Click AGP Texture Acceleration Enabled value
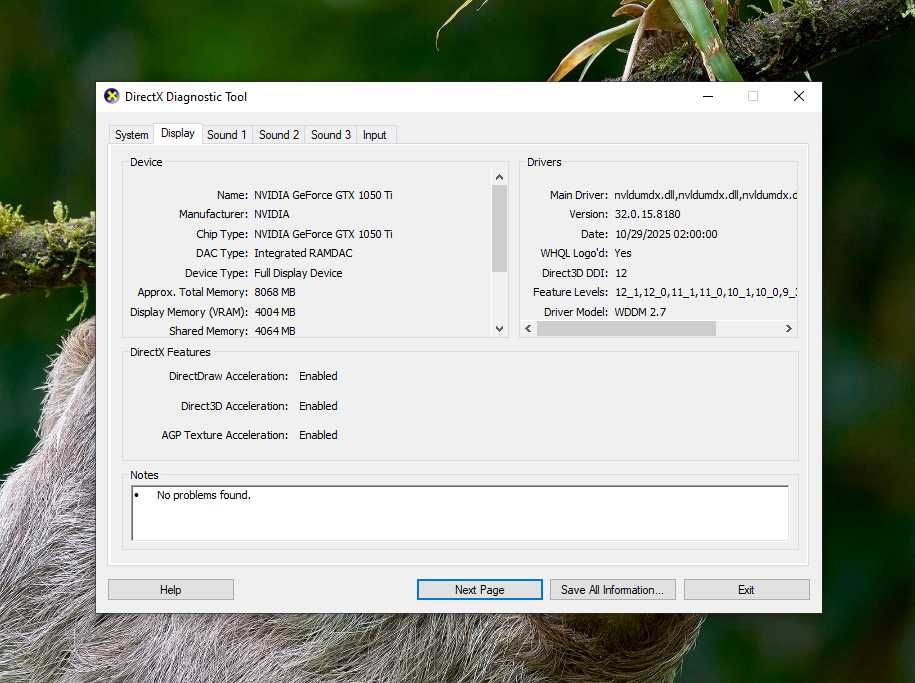915x683 pixels. [318, 435]
